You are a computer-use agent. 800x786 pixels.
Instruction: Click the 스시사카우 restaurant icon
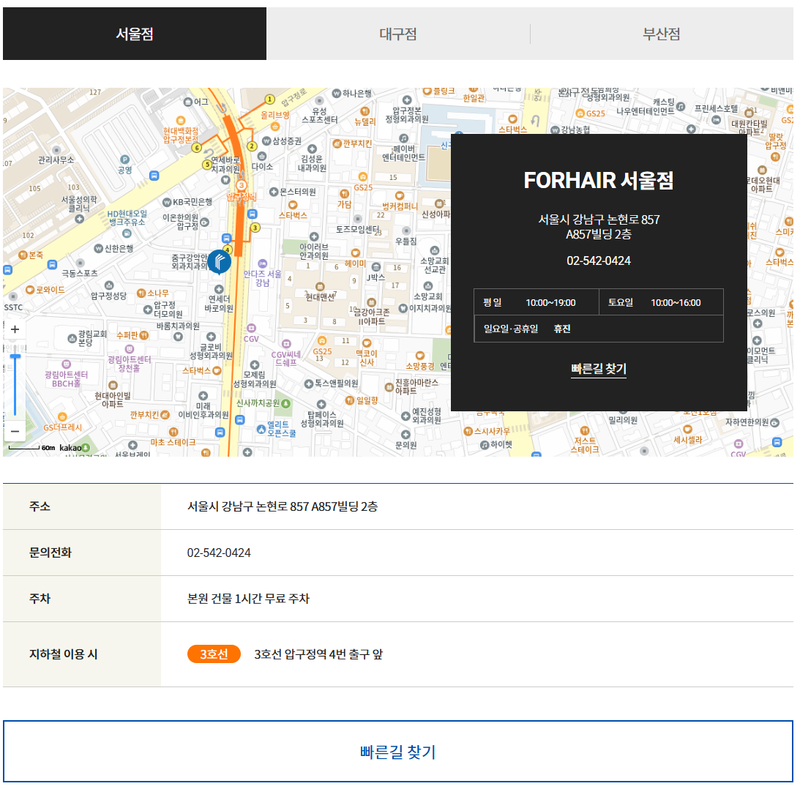tap(468, 432)
